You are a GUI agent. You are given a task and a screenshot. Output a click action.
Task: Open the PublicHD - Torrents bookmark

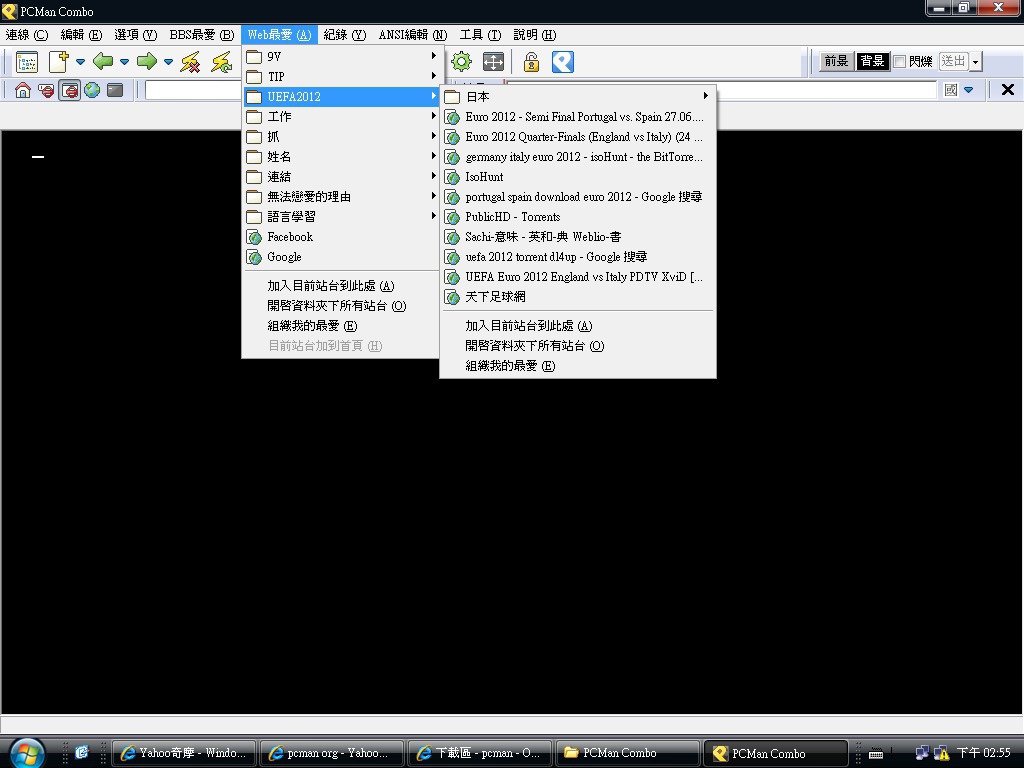pos(578,217)
